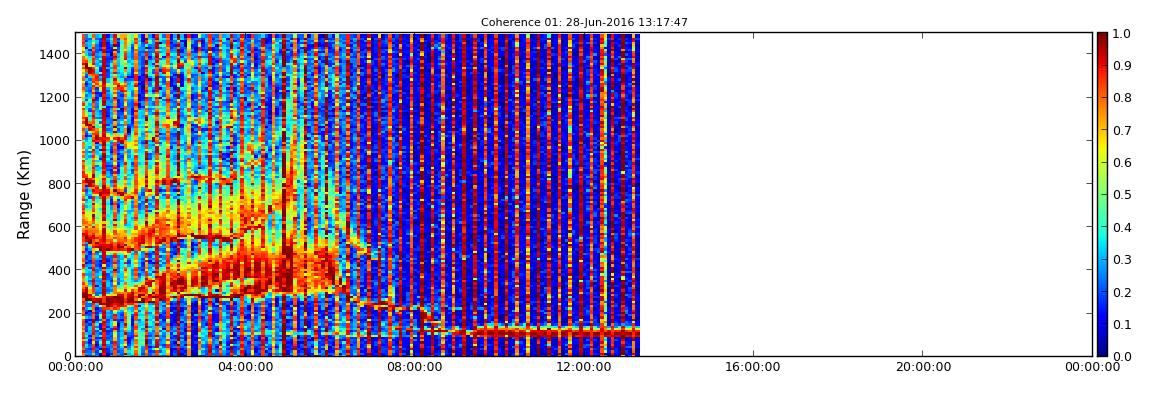This screenshot has height=407, width=1150.
Task: Click the colorbar 0.8 tick label
Action: click(x=1122, y=98)
